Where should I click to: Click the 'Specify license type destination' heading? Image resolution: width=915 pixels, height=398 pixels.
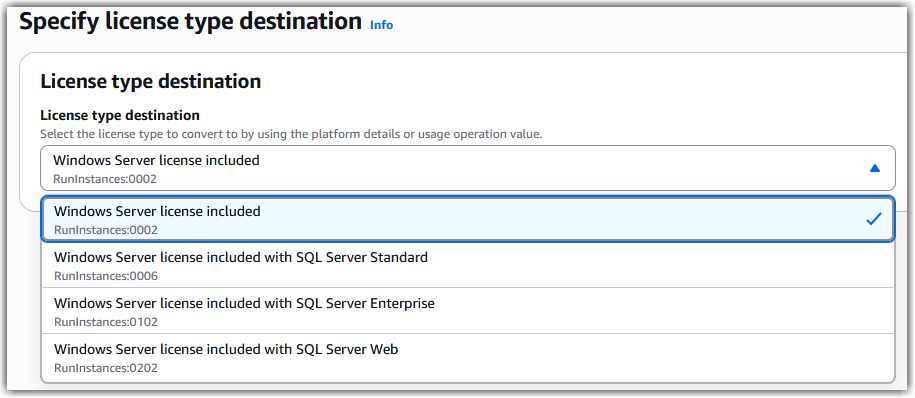tap(191, 22)
